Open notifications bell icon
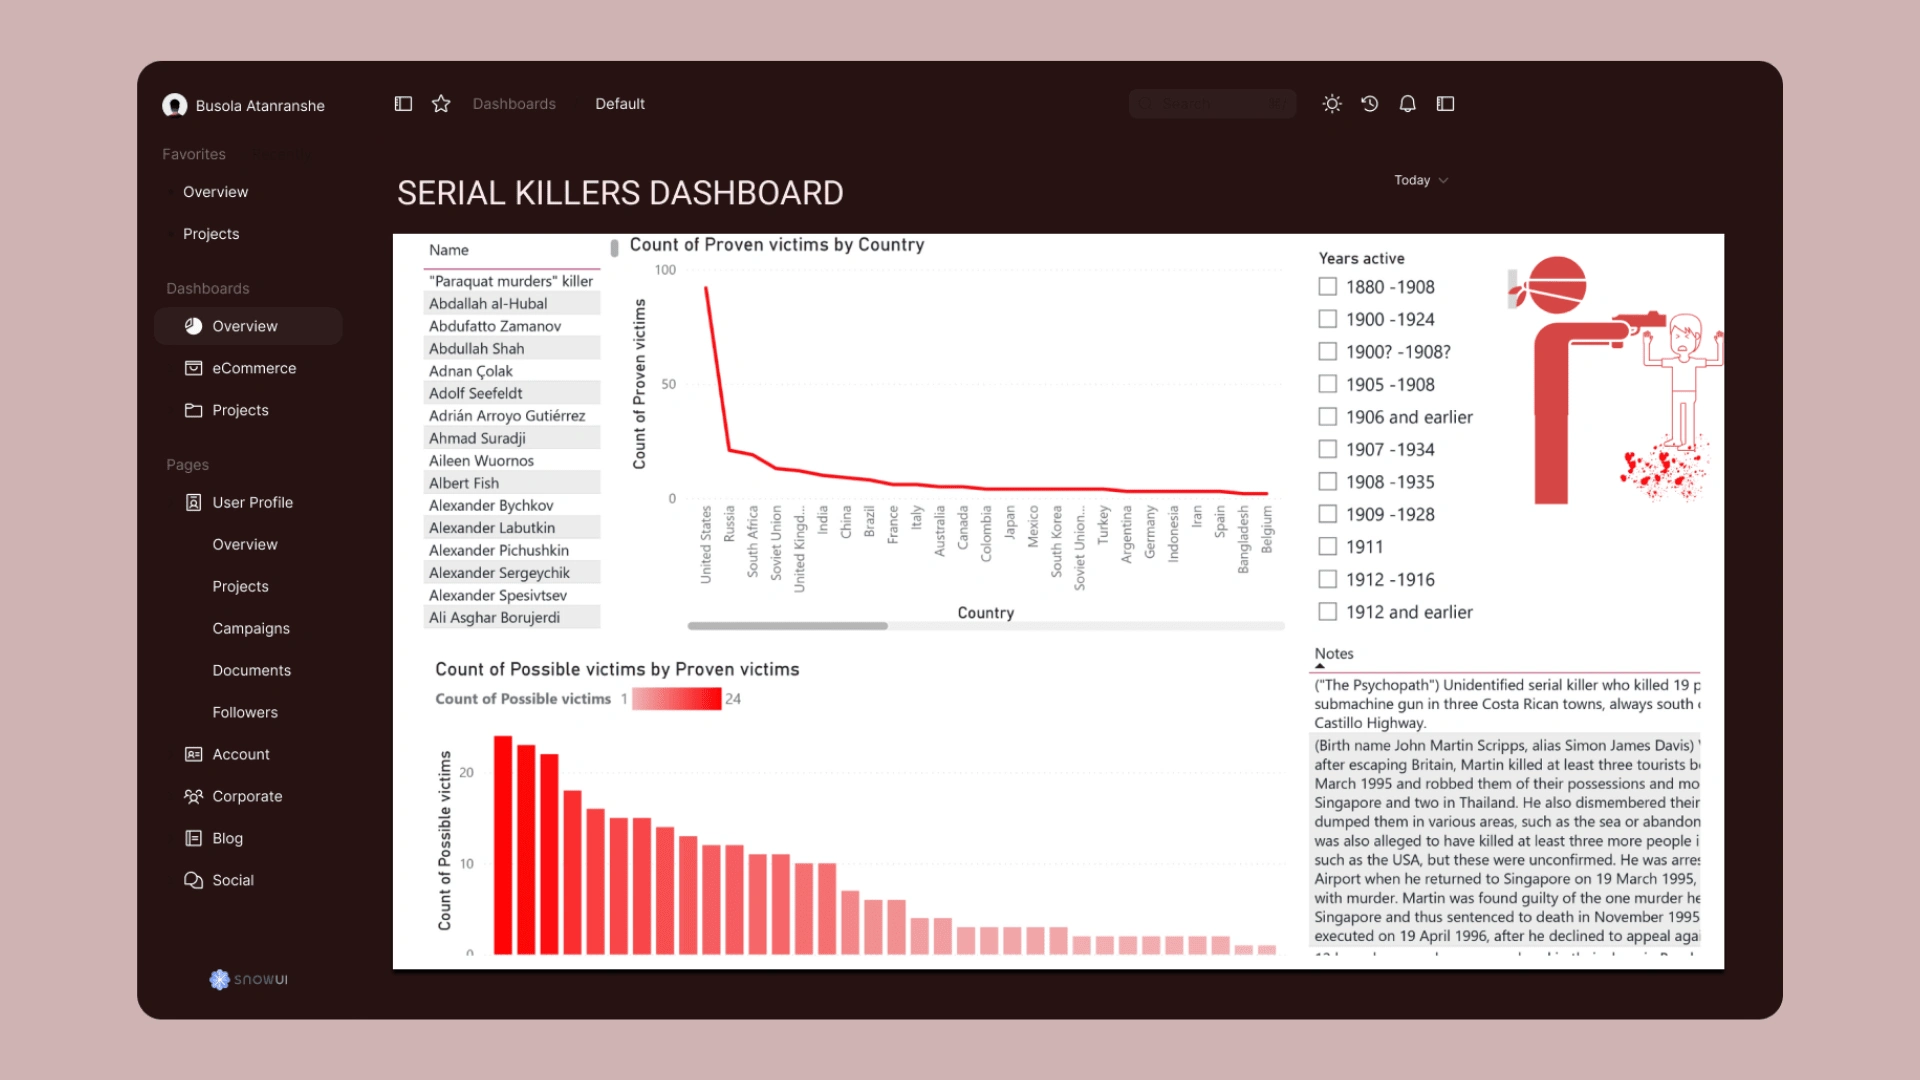This screenshot has height=1080, width=1920. 1407,104
